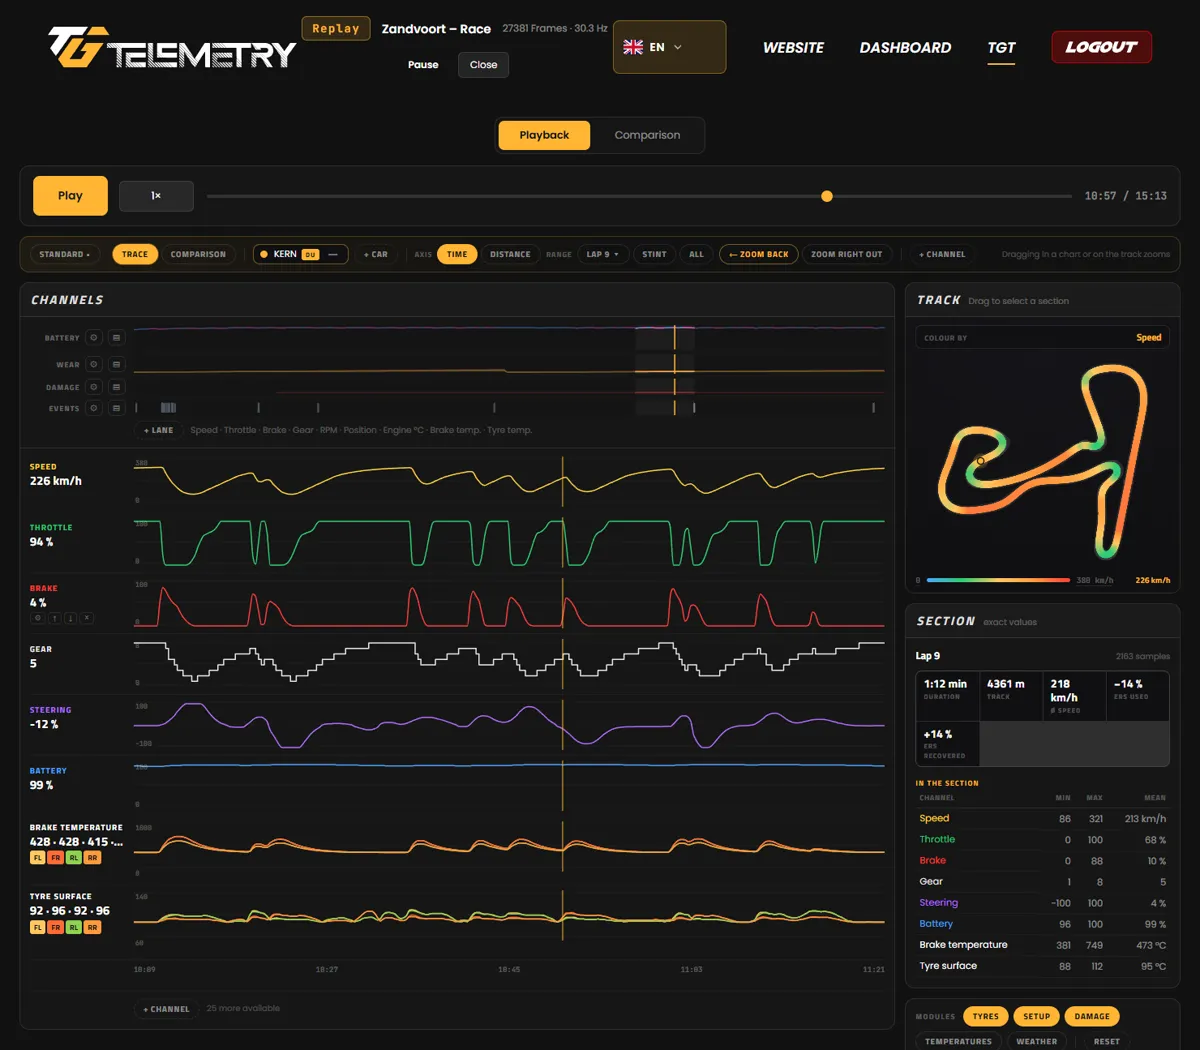Open settings gear for Damage lane
Viewport: 1200px width, 1050px height.
[x=94, y=387]
